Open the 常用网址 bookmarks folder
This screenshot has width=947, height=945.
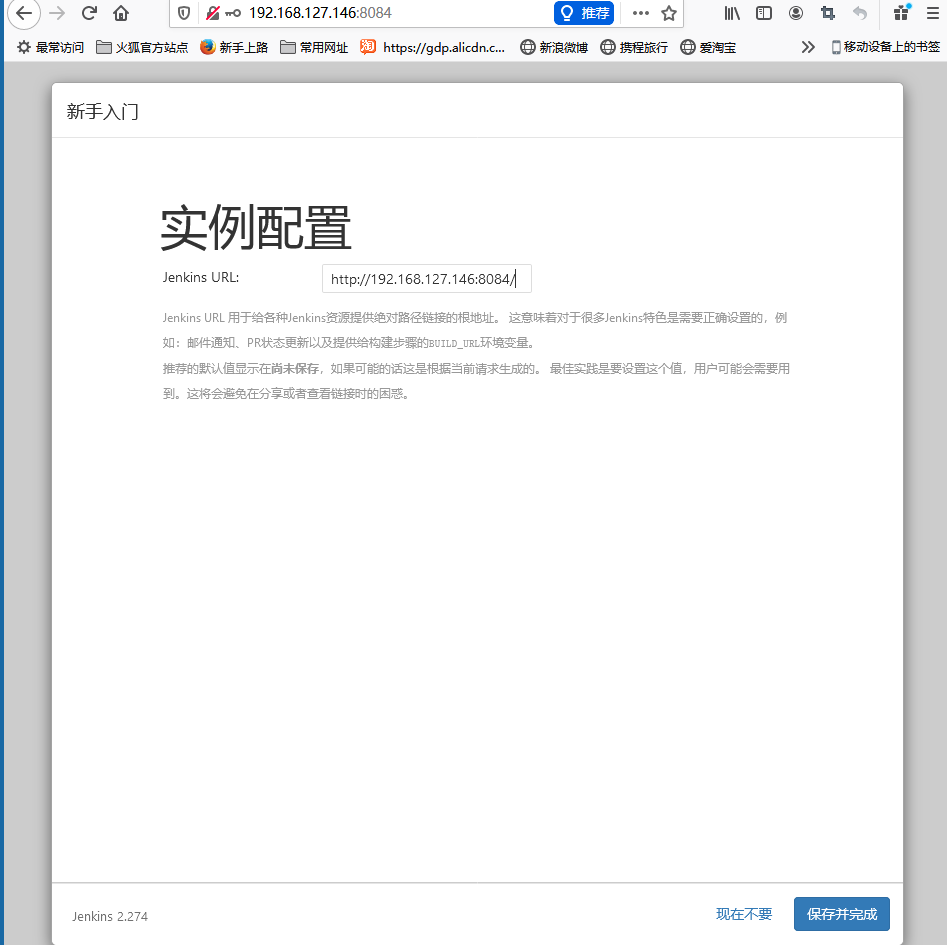pos(314,47)
